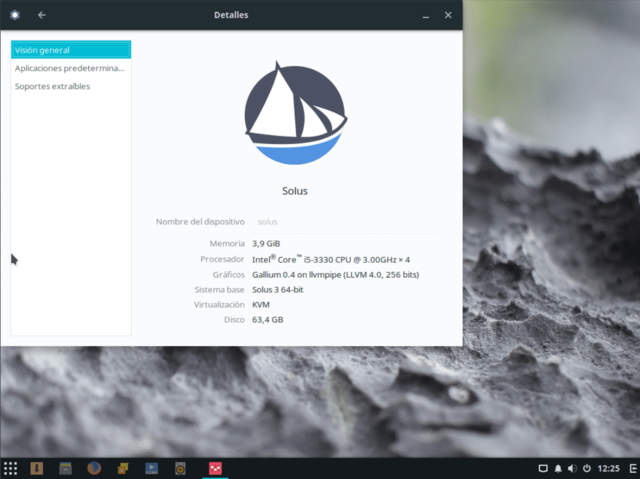Open the music player speaker icon
The width and height of the screenshot is (640, 479).
180,468
